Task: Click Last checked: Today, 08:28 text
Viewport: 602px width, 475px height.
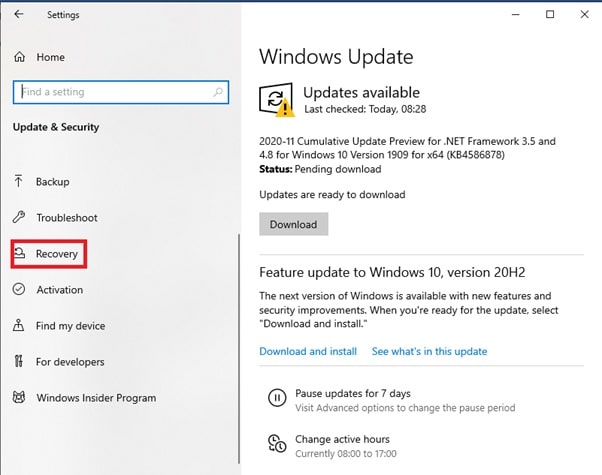Action: click(x=365, y=109)
